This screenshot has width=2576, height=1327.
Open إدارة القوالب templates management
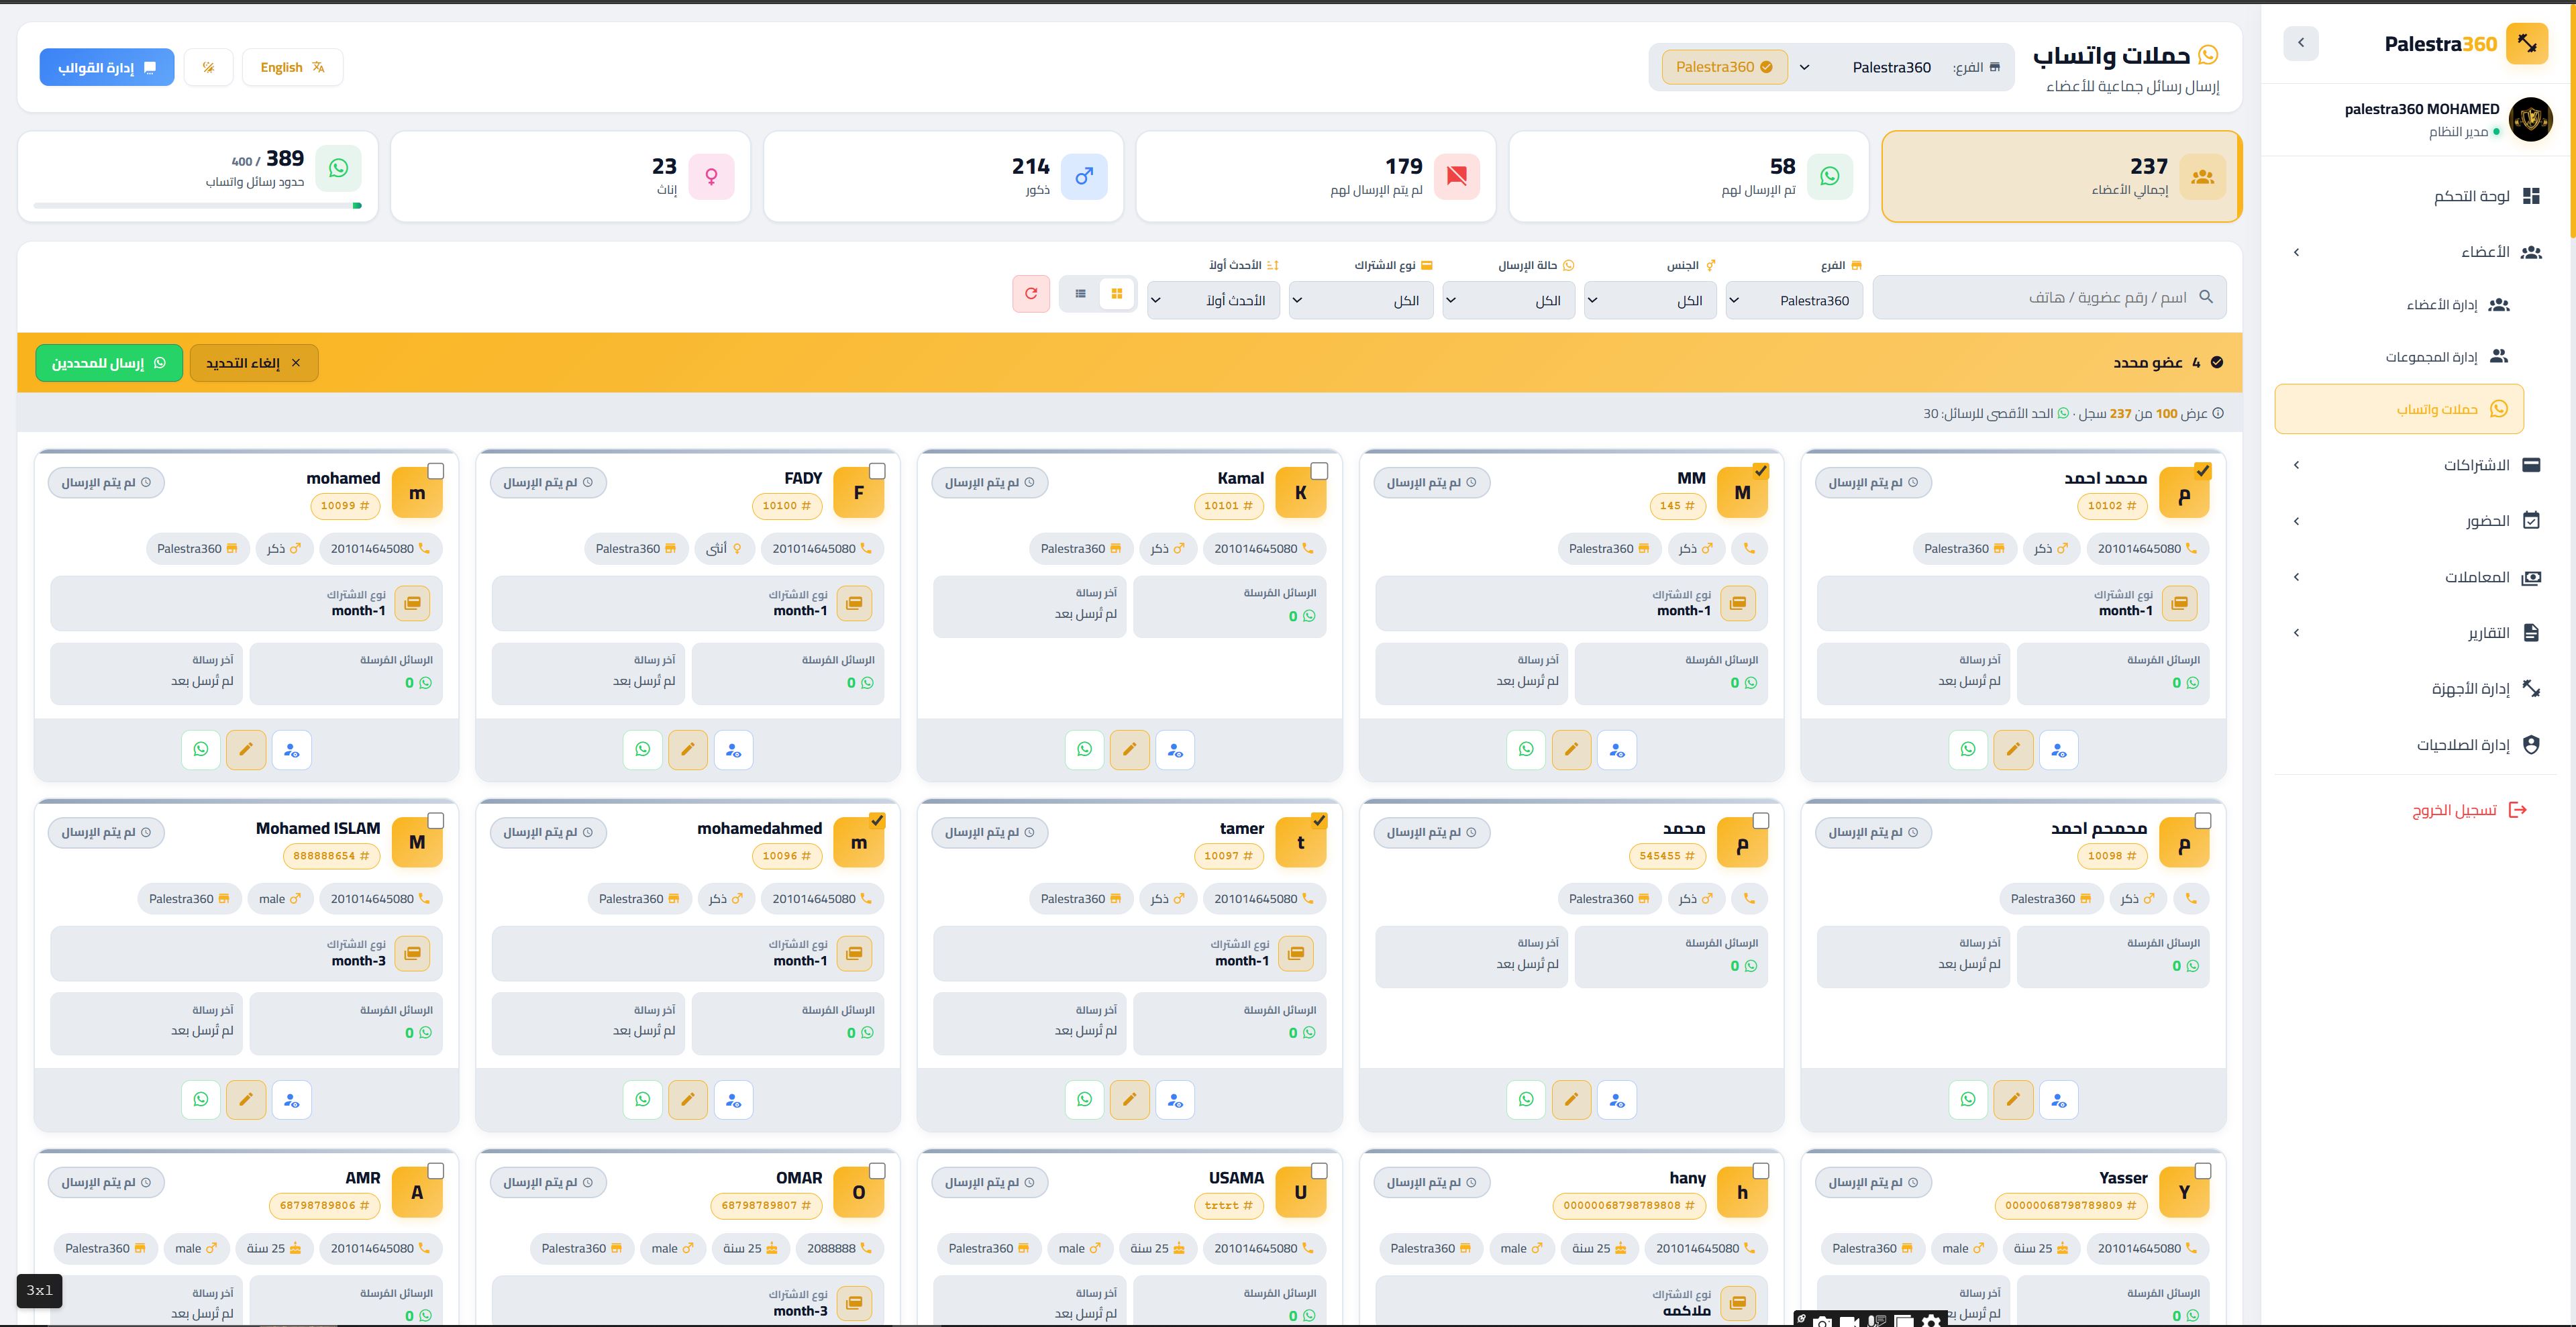107,67
